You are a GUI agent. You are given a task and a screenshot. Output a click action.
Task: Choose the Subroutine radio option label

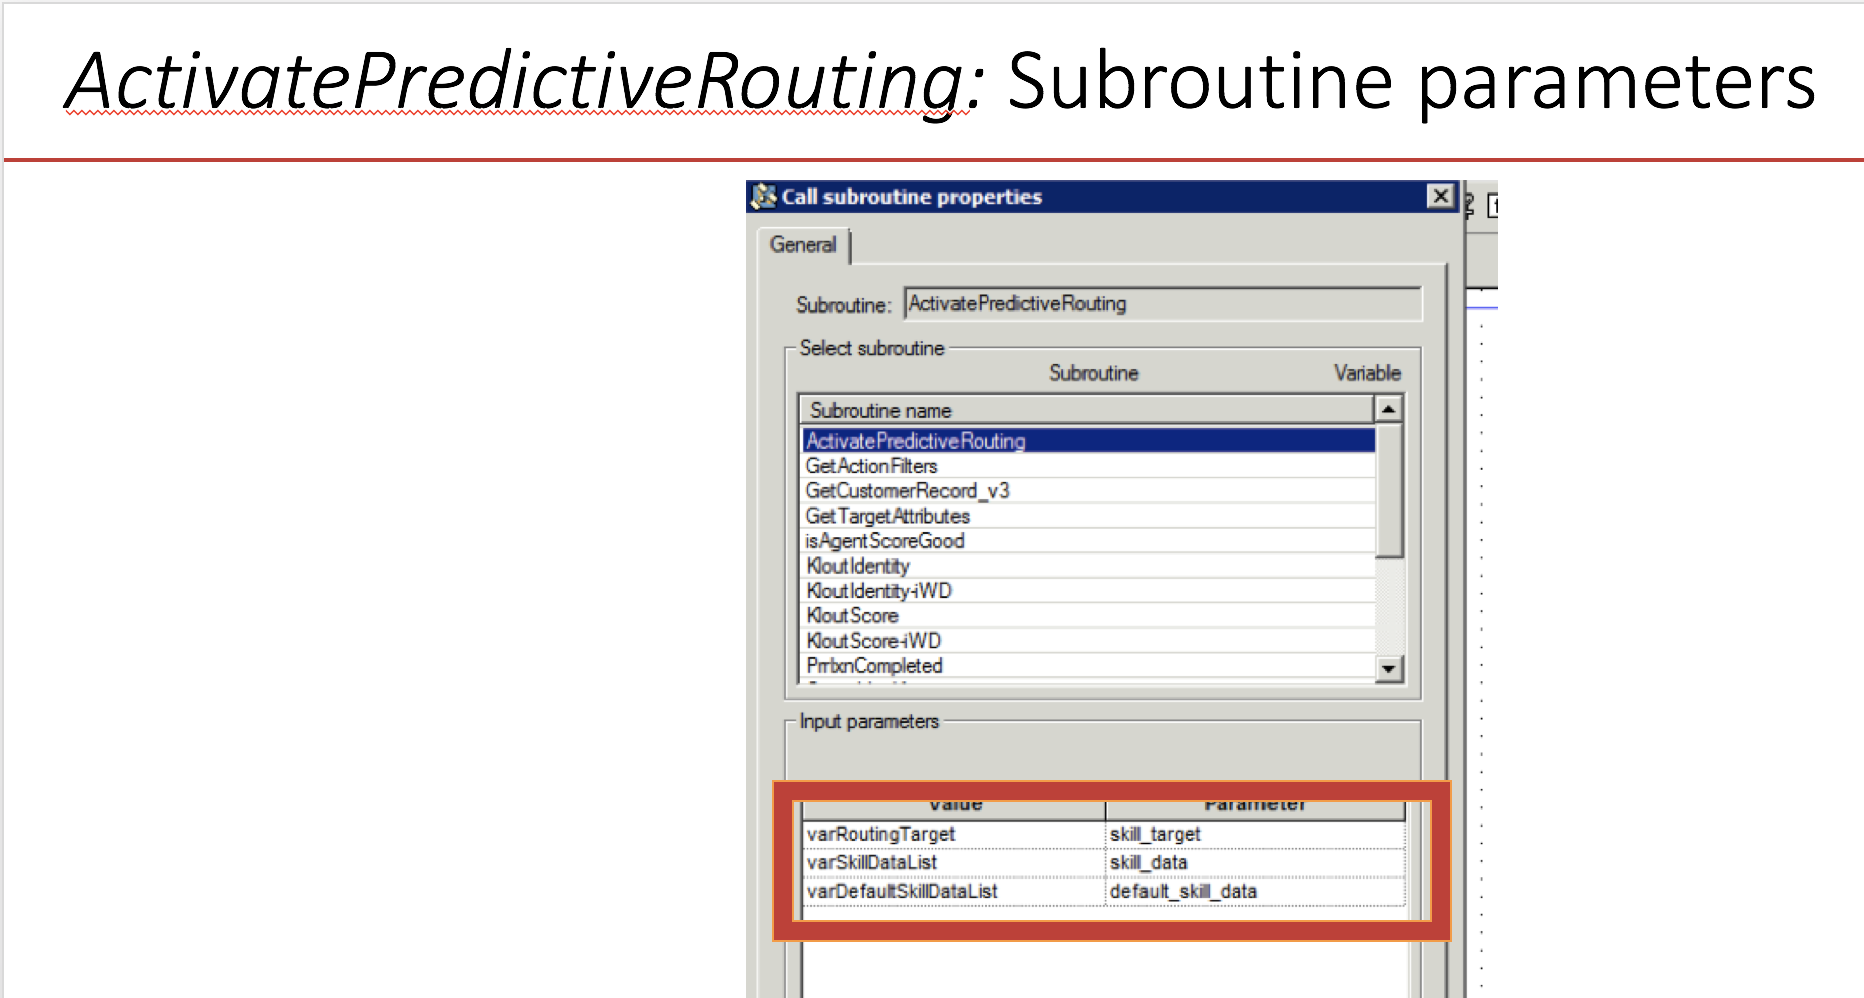pos(1093,373)
